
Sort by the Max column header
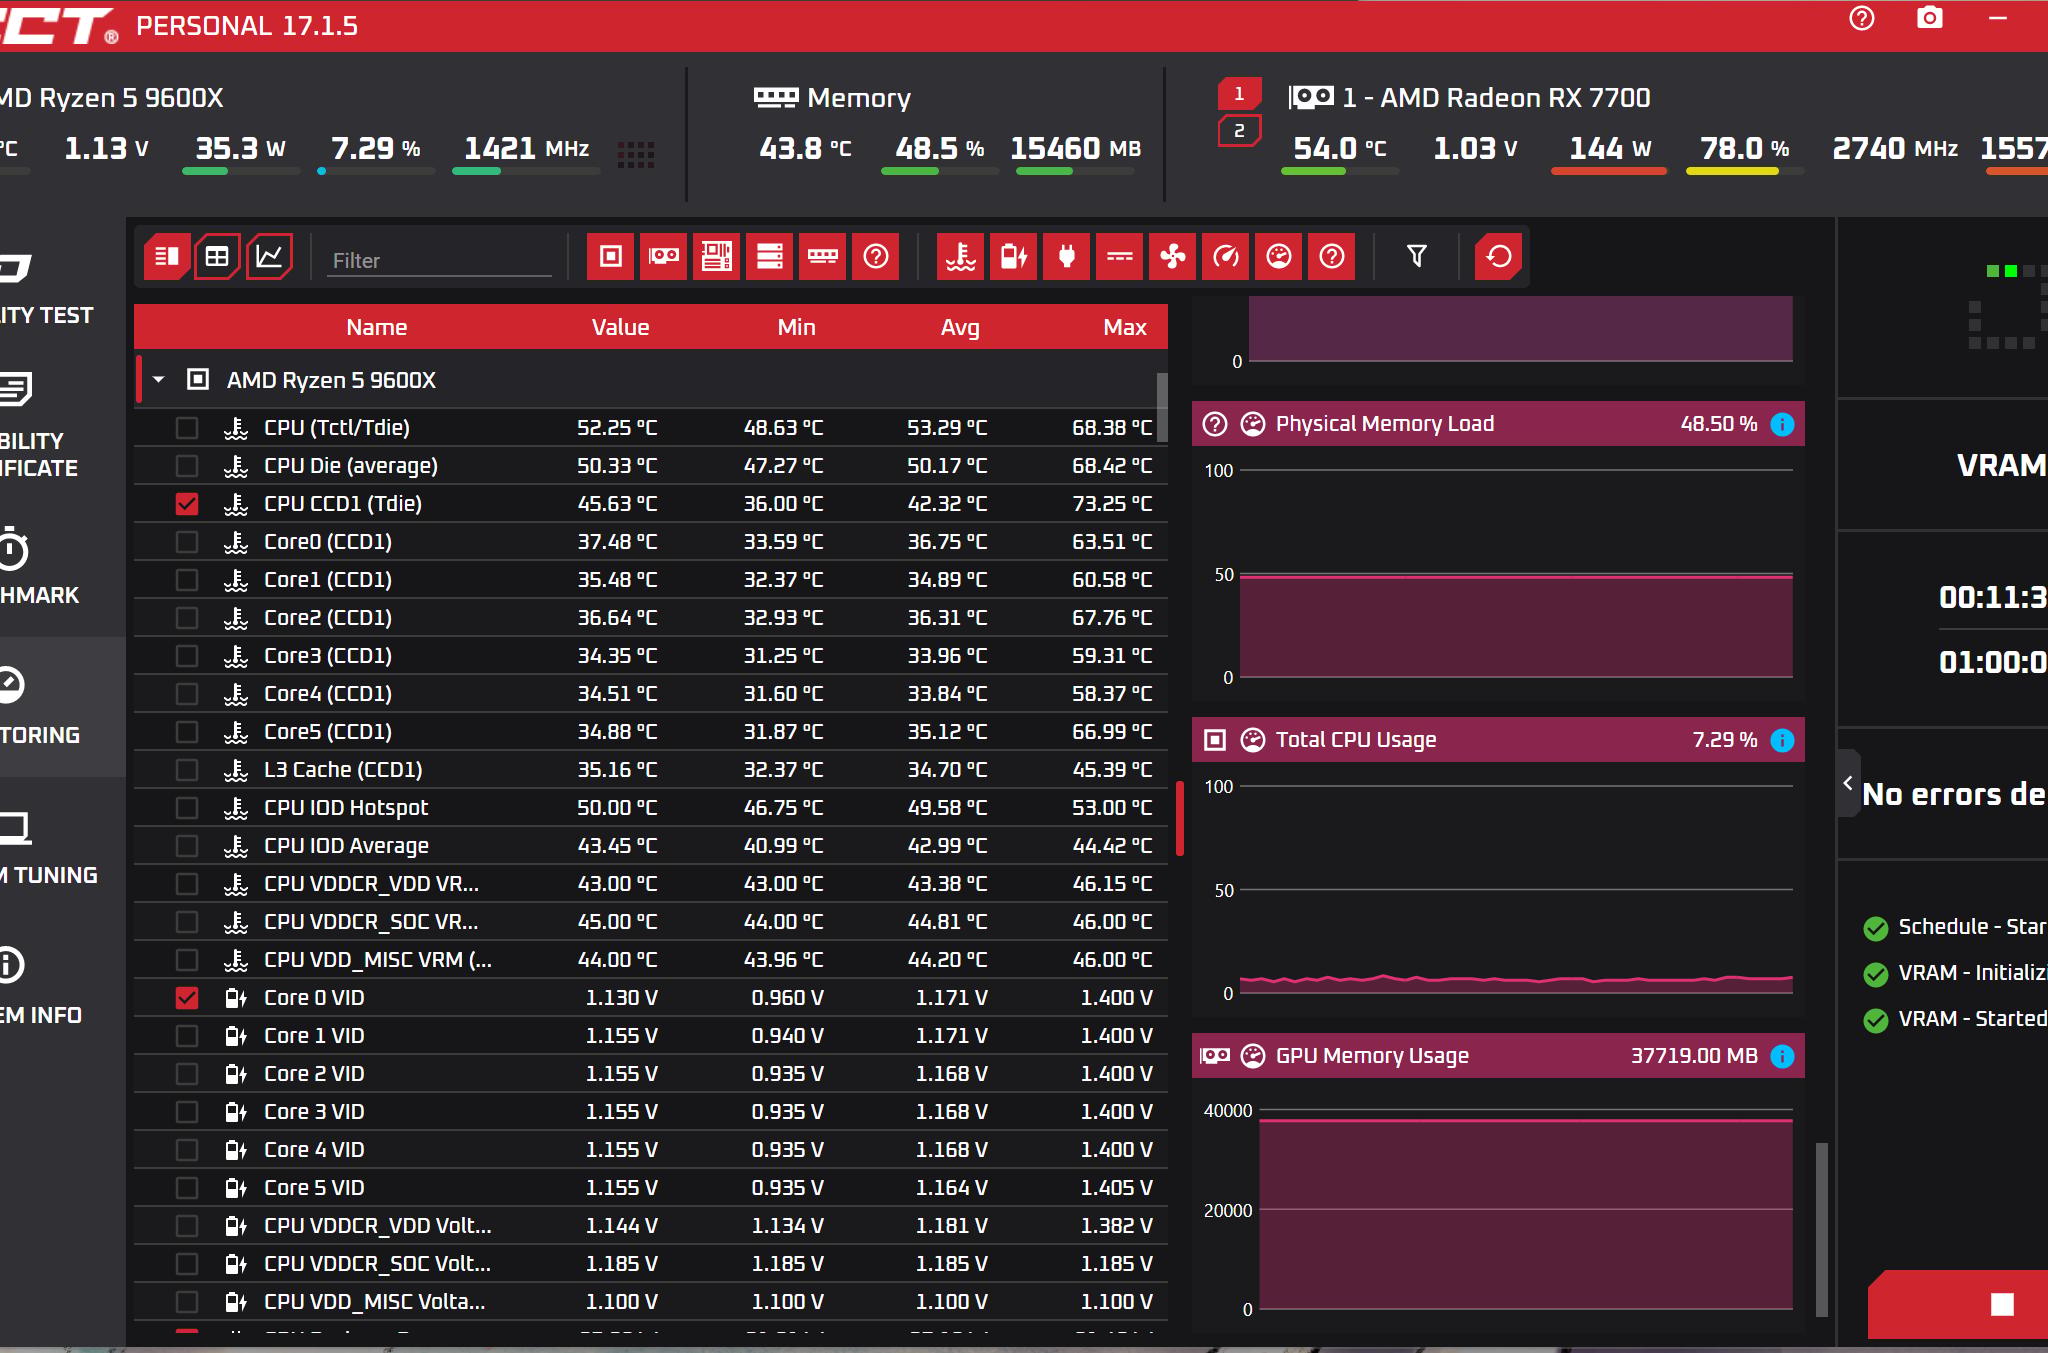point(1125,327)
